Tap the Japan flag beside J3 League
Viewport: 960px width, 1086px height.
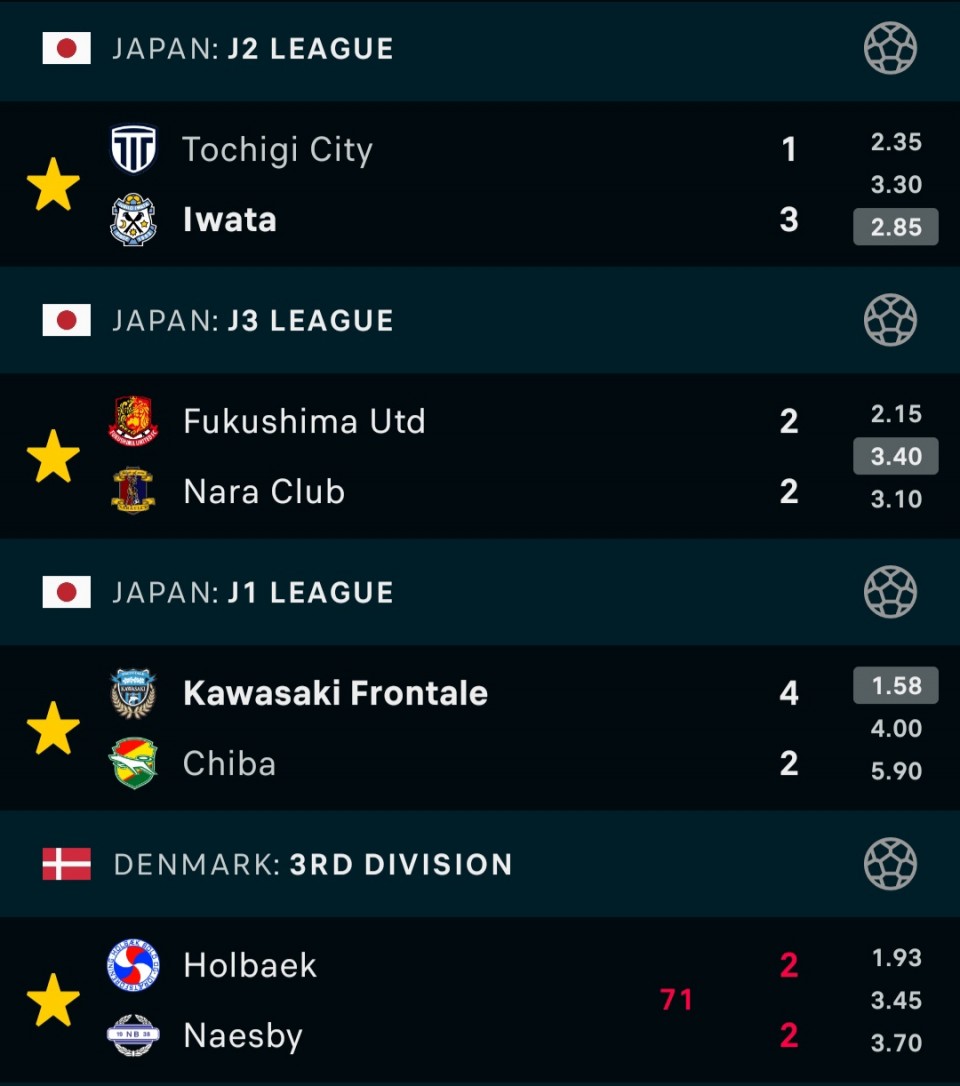[x=66, y=320]
